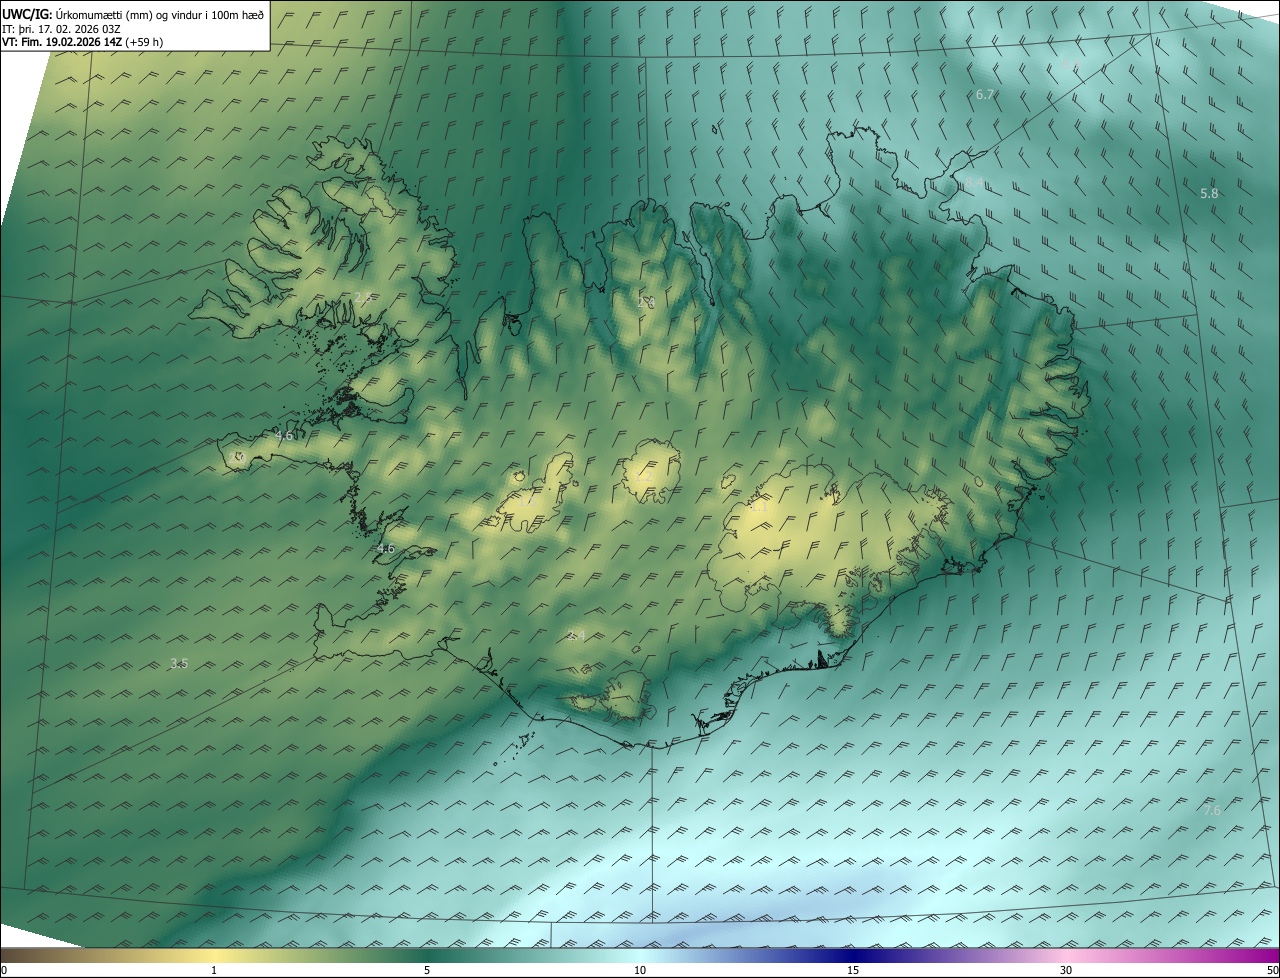Click the "2.5" value label on the Westfjords
This screenshot has width=1280, height=978.
pyautogui.click(x=363, y=297)
